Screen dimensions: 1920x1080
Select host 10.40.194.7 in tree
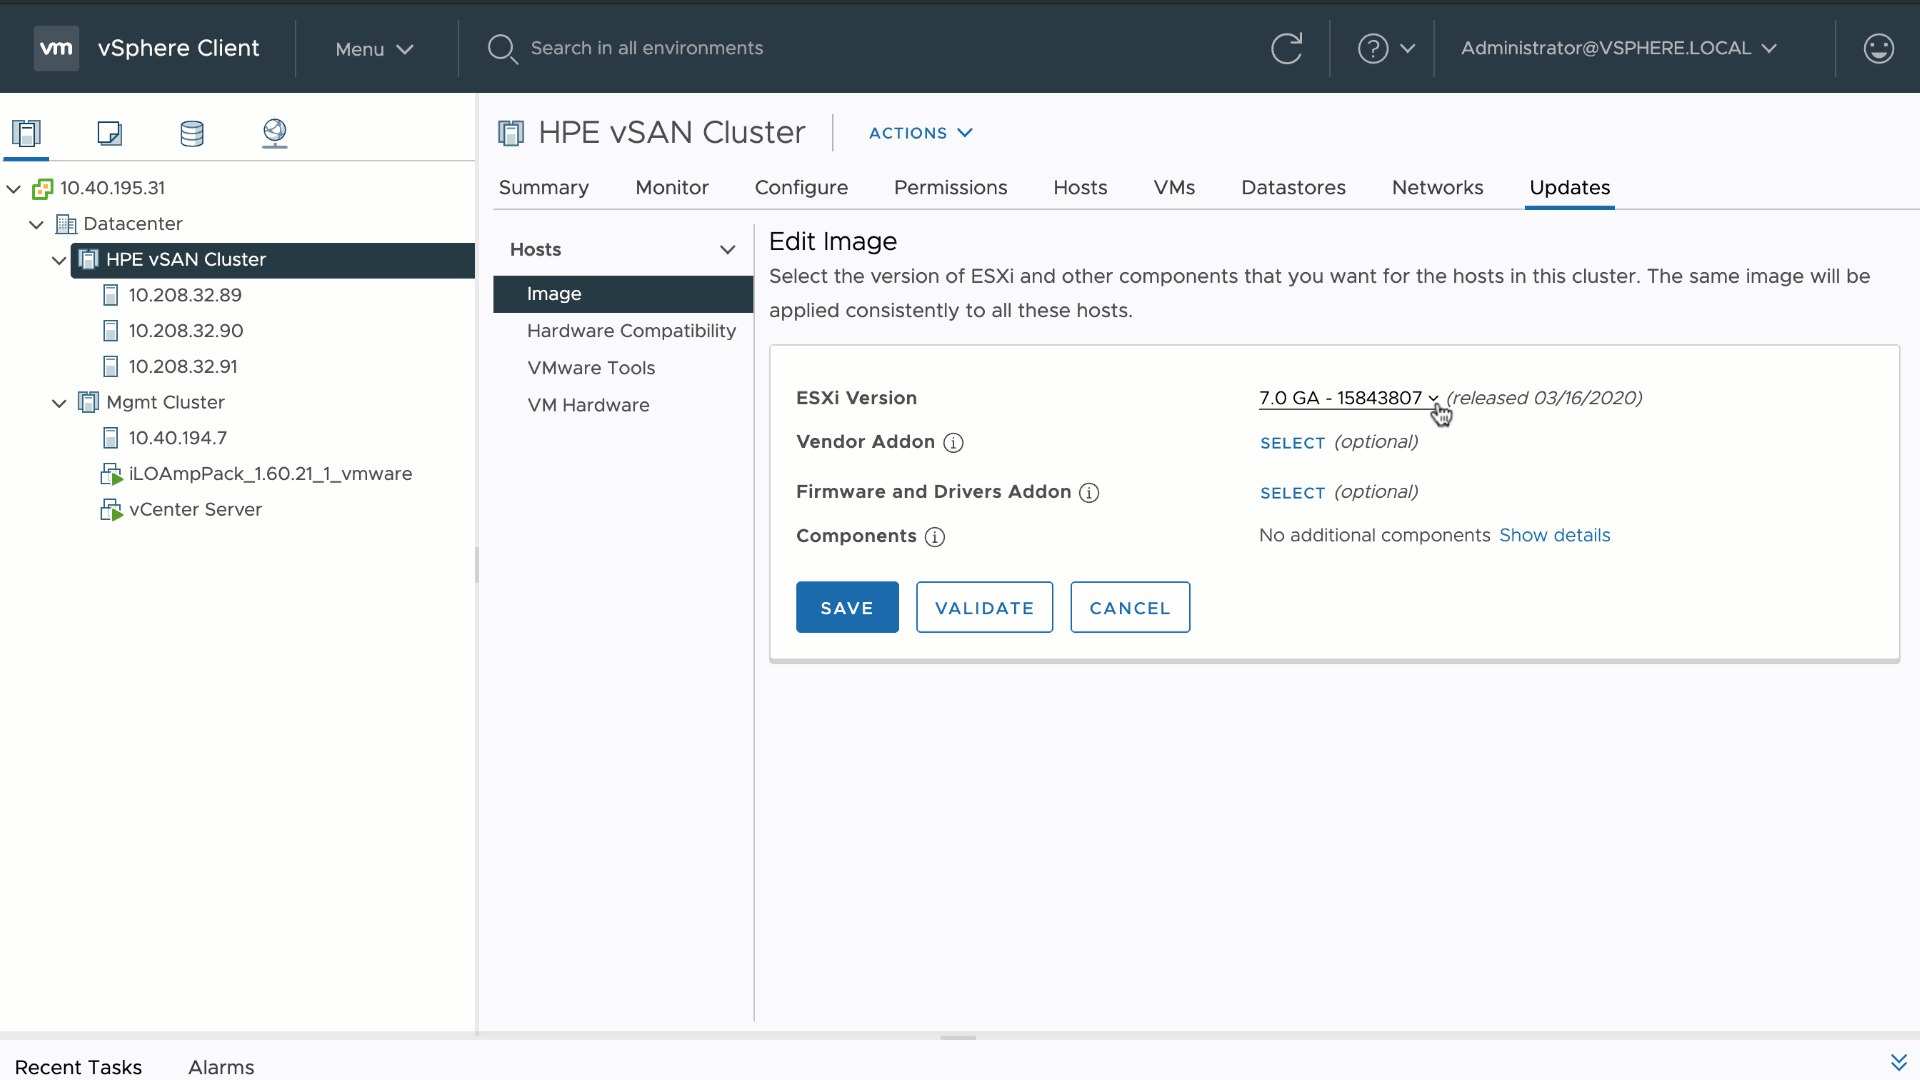(177, 438)
